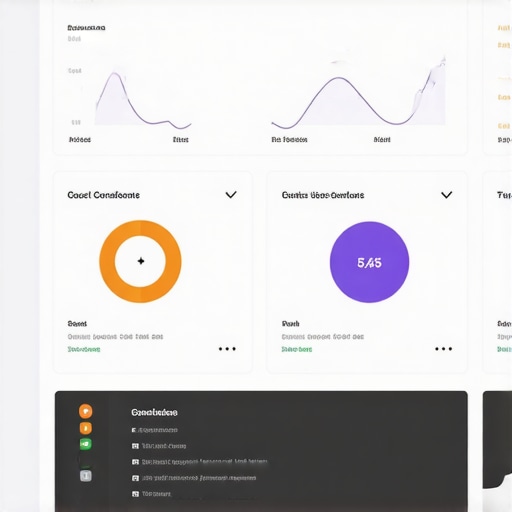This screenshot has width=512, height=512.
Task: Expand the chevron in the purple circle card
Action: tap(447, 195)
